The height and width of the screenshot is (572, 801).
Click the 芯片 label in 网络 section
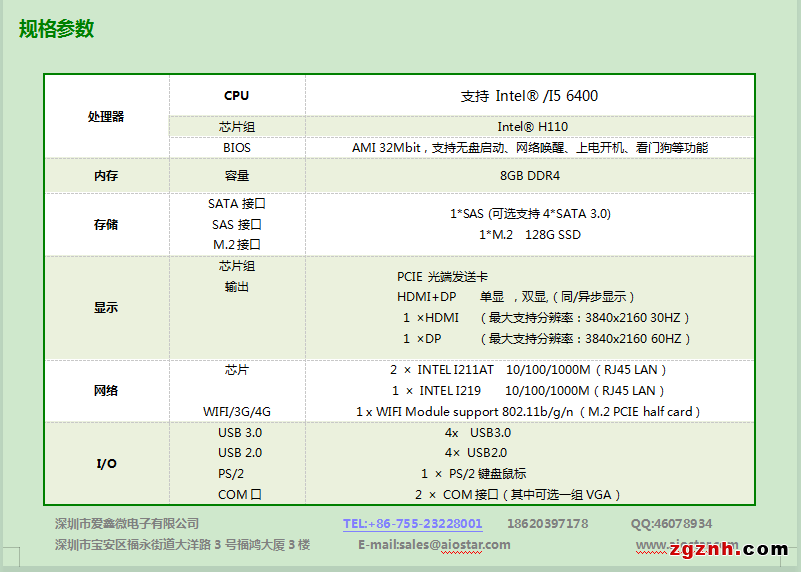(237, 370)
